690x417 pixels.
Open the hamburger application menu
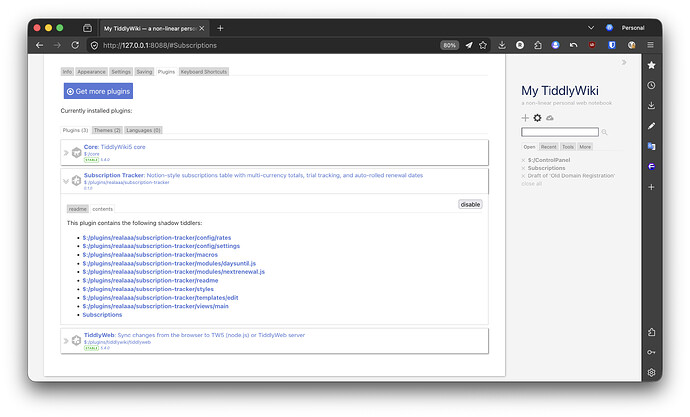point(650,45)
